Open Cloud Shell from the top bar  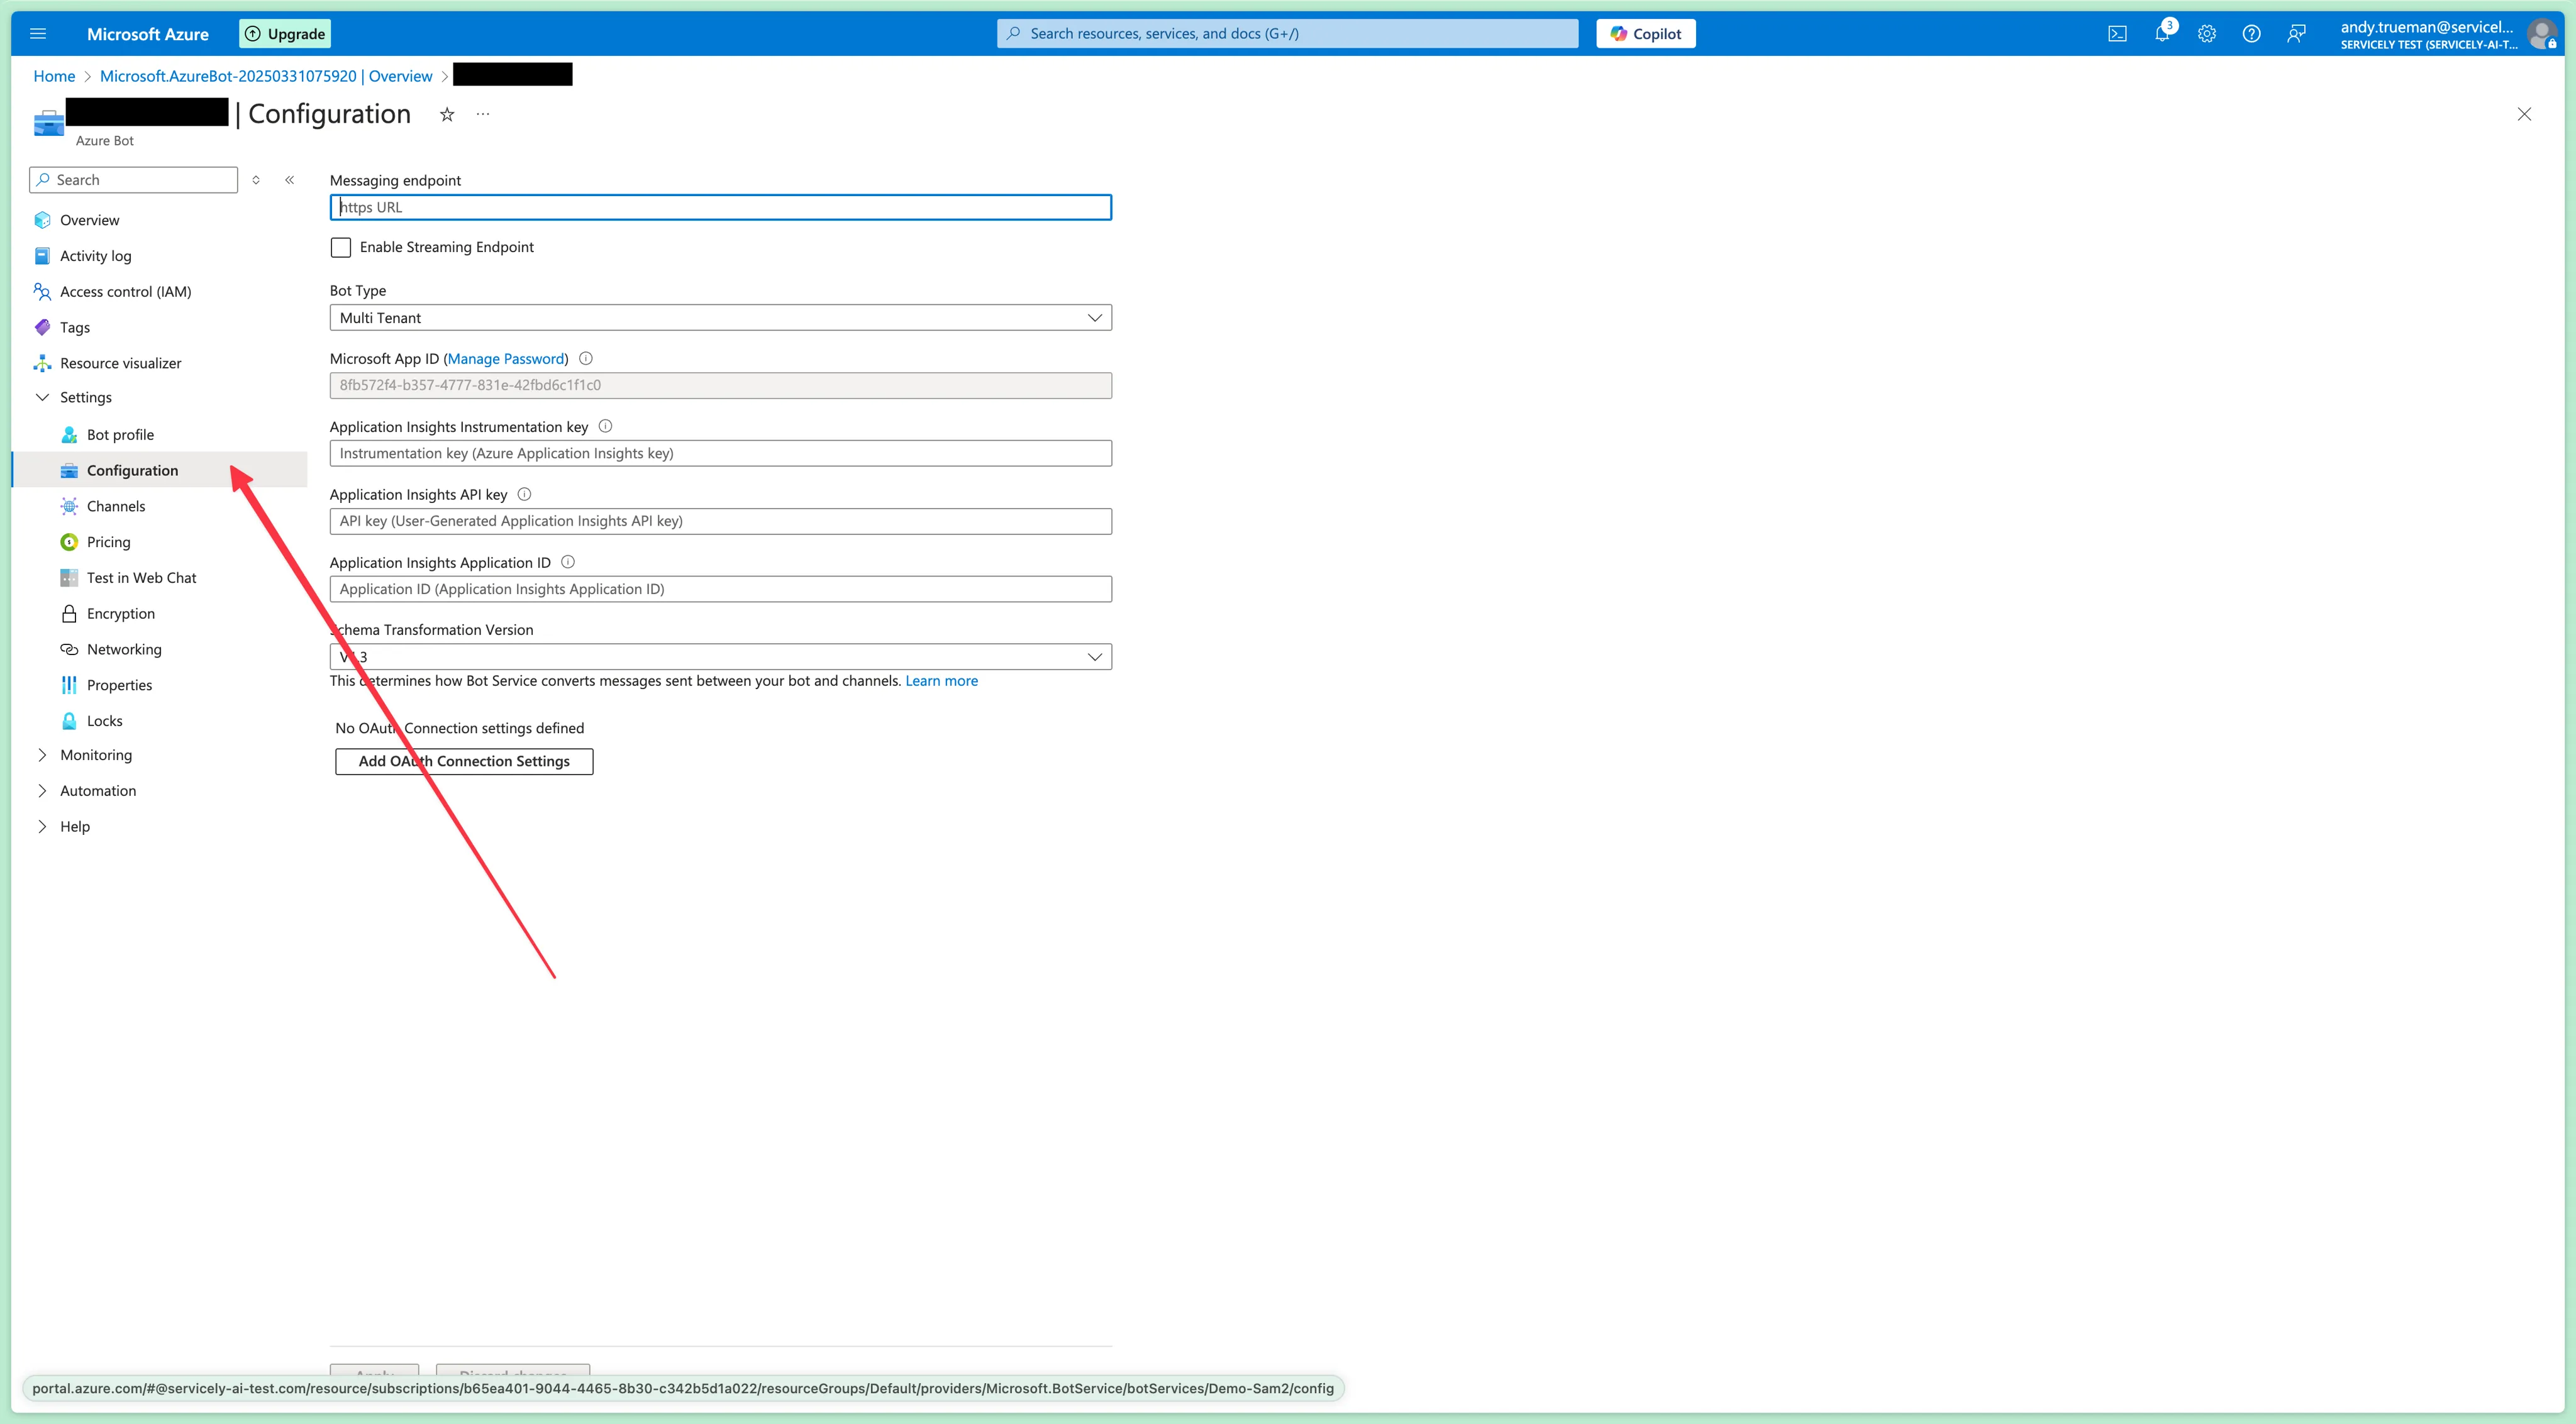[x=2117, y=34]
